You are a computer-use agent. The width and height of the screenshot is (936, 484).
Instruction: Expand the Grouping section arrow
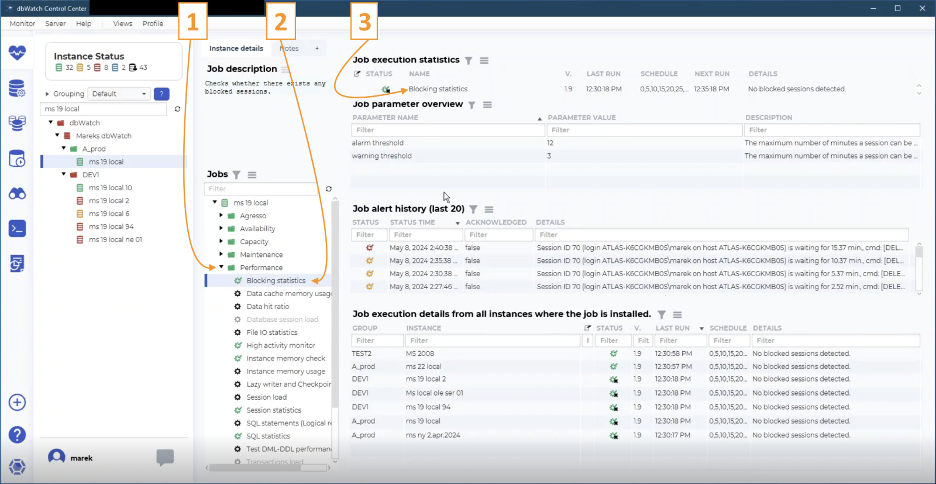click(48, 94)
